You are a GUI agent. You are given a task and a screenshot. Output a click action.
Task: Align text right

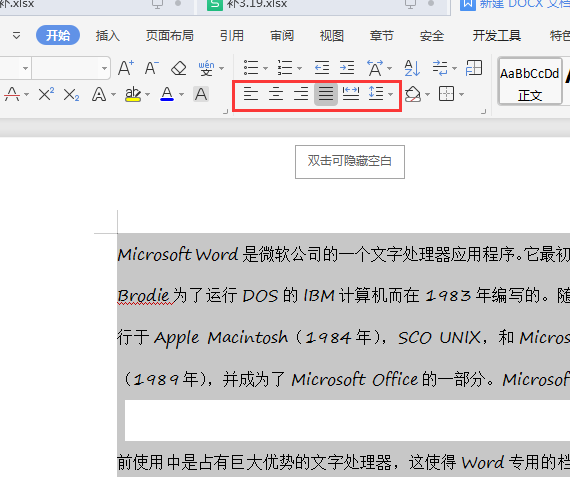(x=301, y=94)
